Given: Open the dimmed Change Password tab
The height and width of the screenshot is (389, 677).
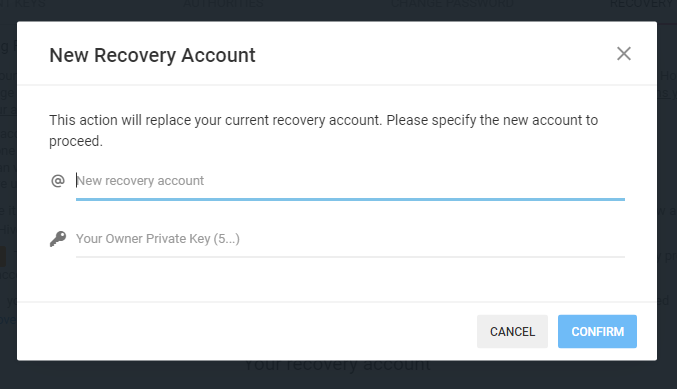Looking at the screenshot, I should point(452,4).
